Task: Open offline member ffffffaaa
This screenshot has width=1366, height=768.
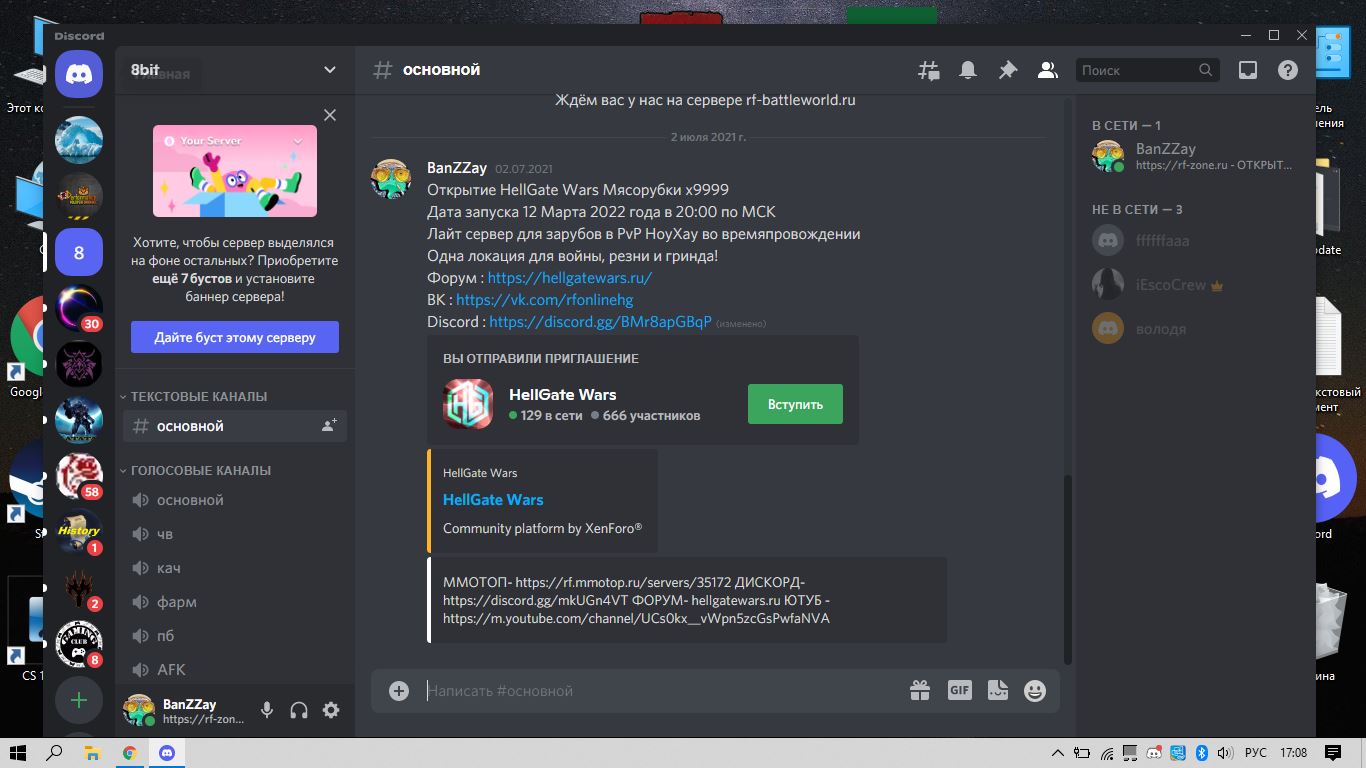Action: (1198, 240)
